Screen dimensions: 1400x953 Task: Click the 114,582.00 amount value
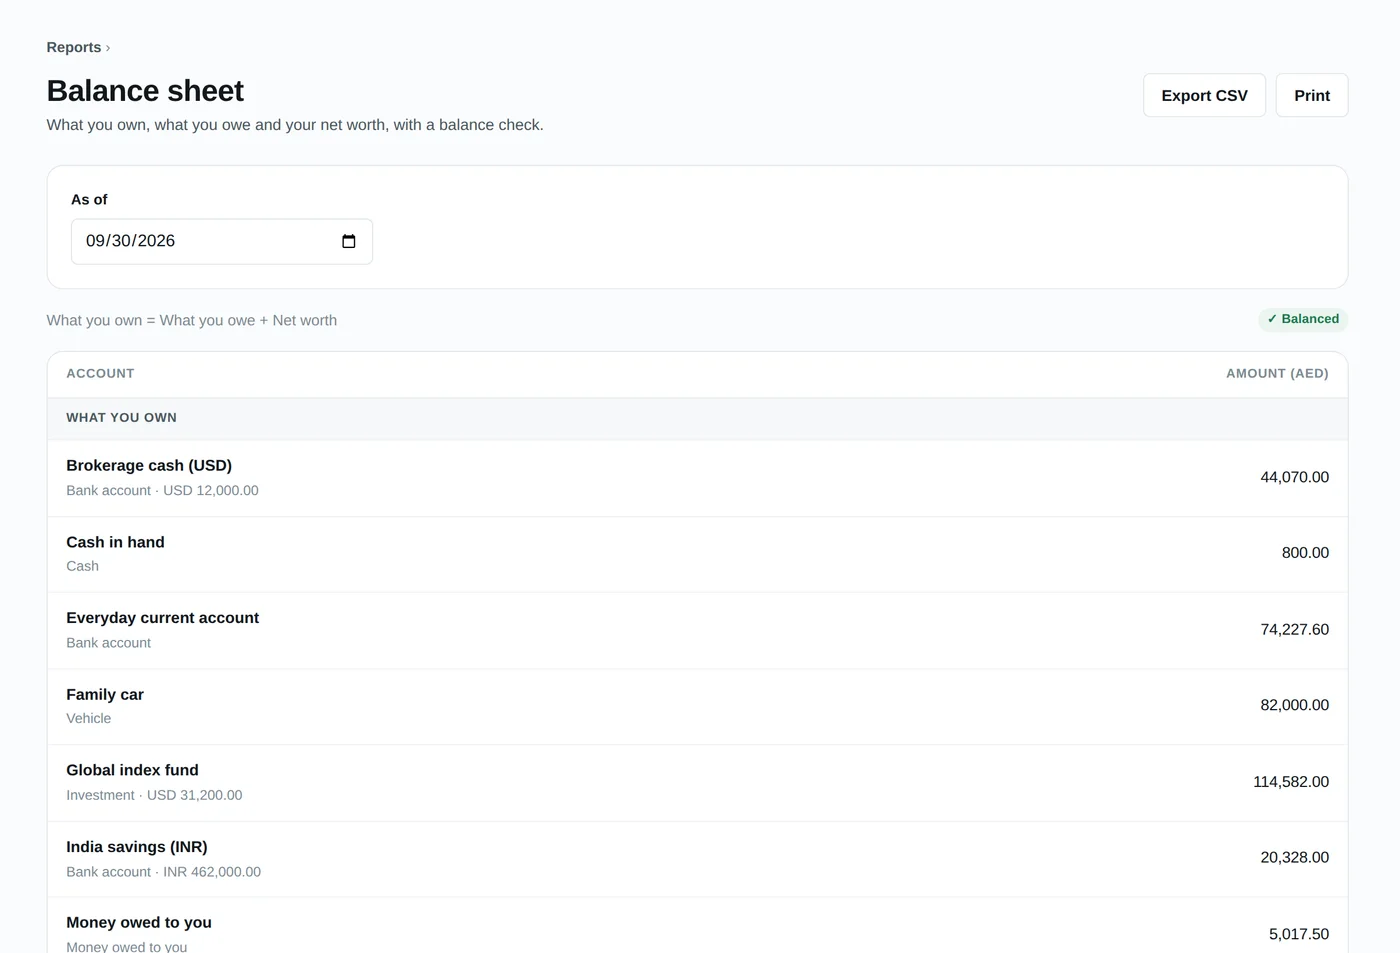point(1291,781)
